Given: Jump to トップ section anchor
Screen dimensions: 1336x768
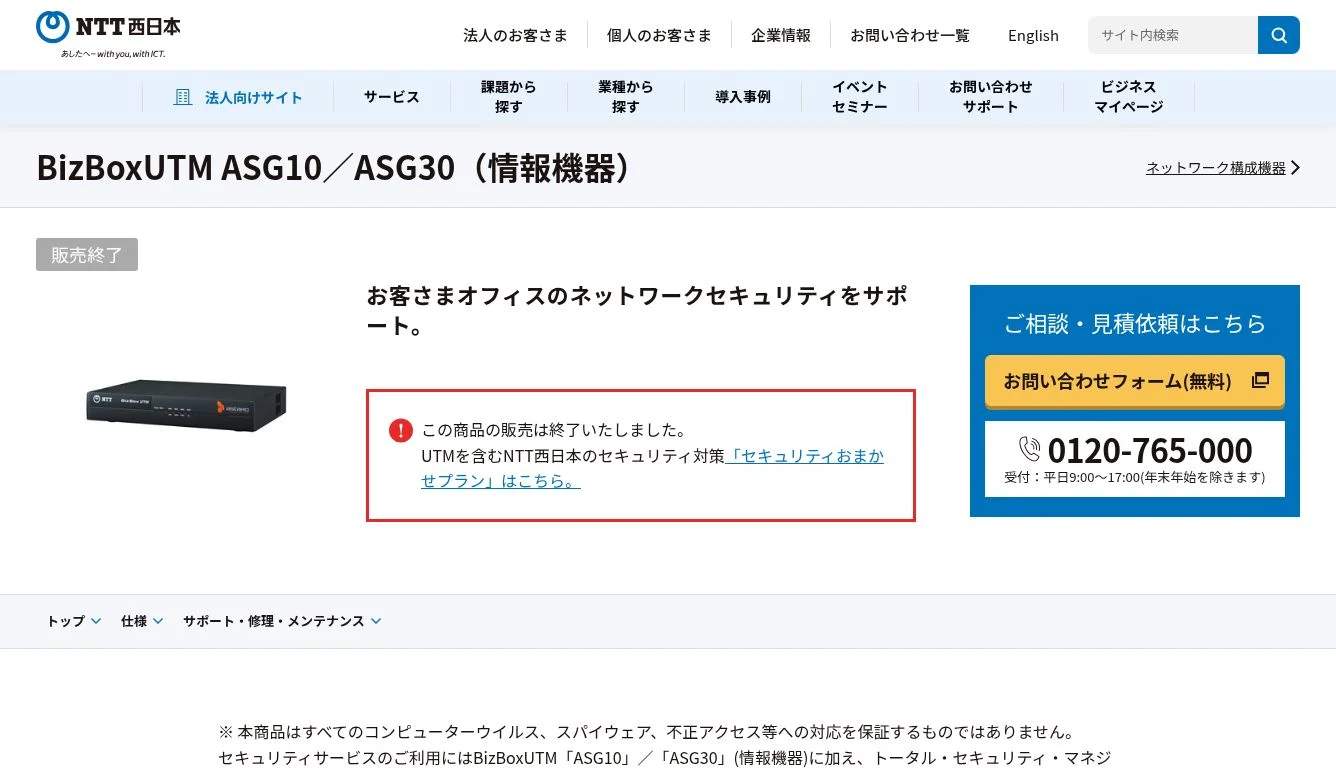Looking at the screenshot, I should [74, 621].
